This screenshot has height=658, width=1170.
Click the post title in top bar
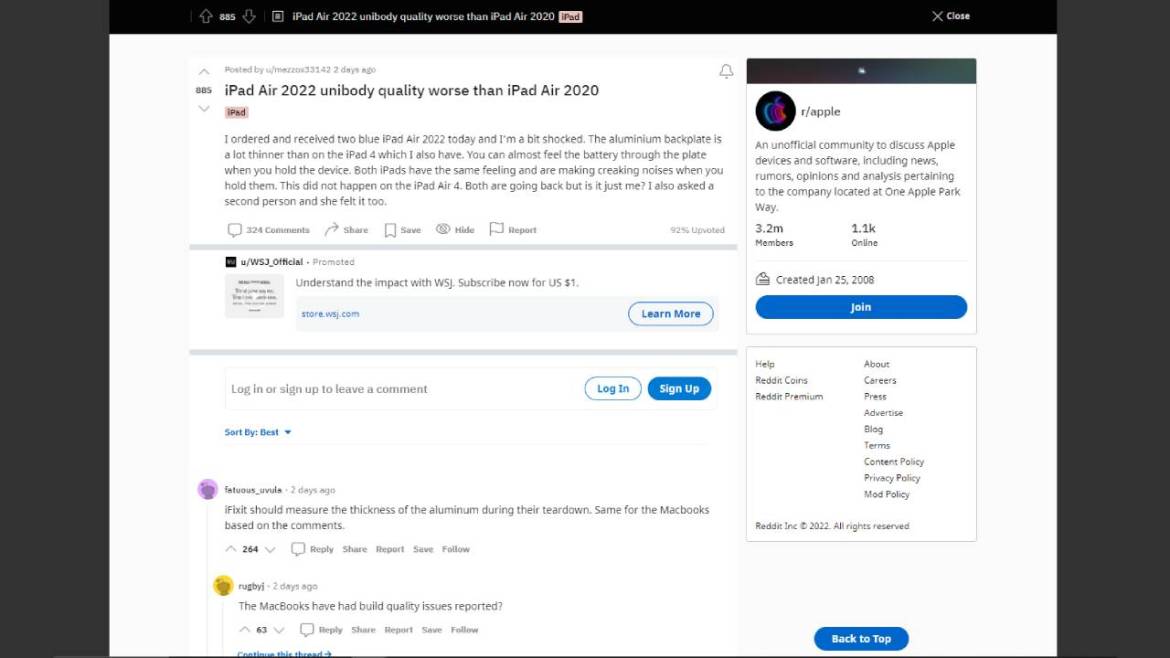point(423,16)
